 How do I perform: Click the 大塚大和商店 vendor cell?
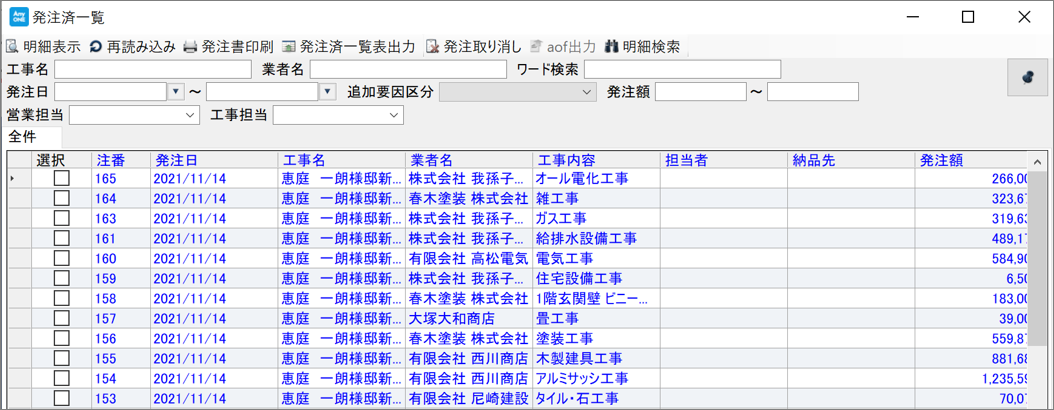click(469, 318)
